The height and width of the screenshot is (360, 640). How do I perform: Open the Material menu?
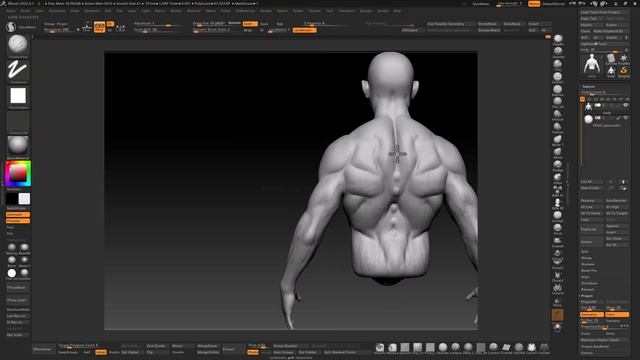[x=193, y=11]
